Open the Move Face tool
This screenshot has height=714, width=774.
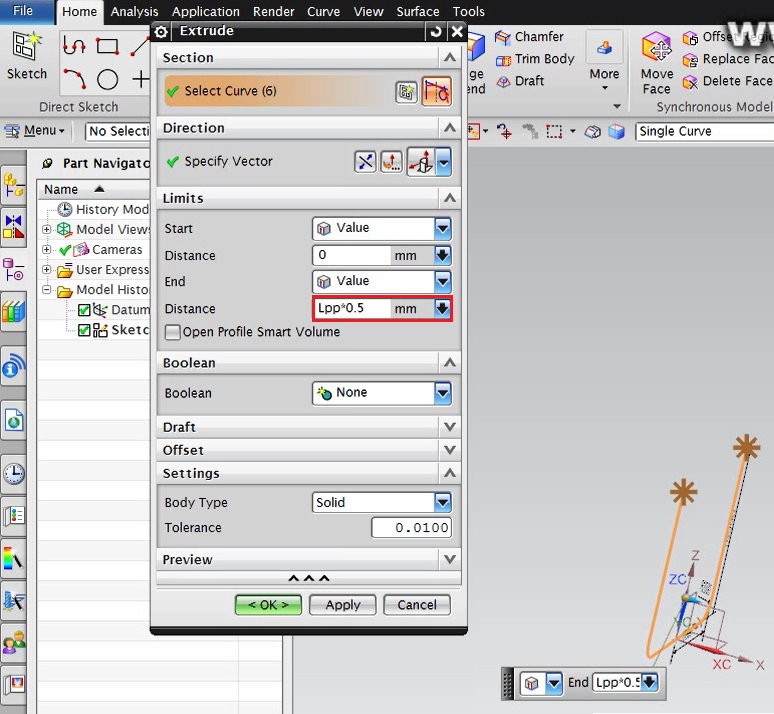(657, 63)
